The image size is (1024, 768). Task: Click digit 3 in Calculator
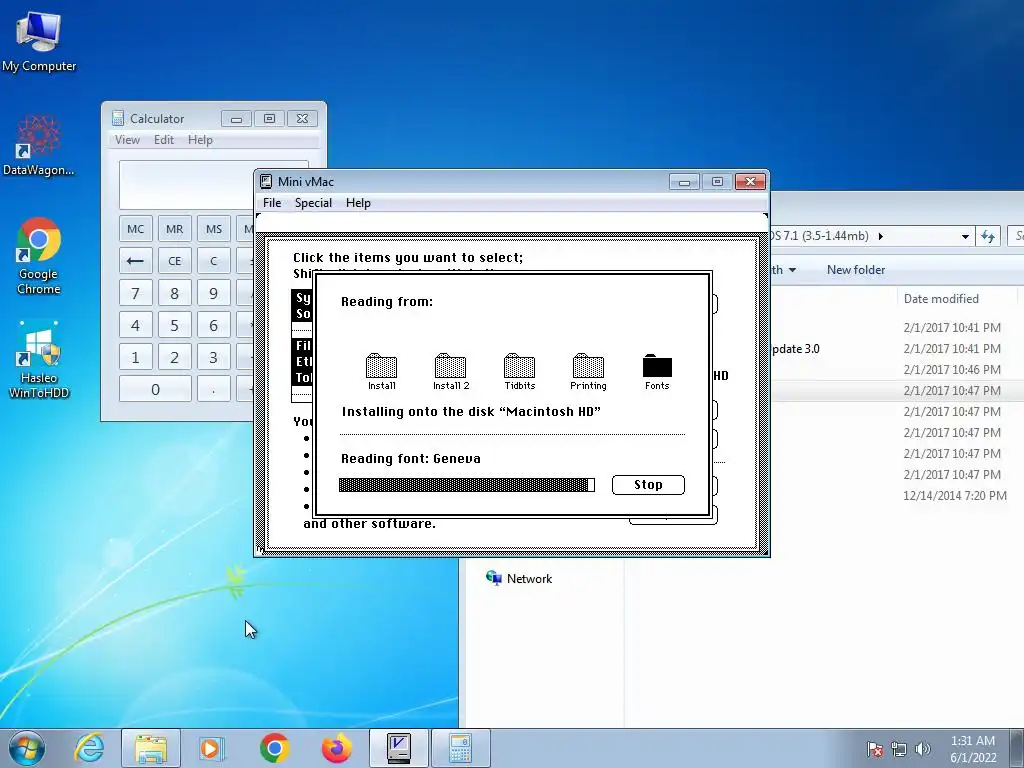click(214, 357)
